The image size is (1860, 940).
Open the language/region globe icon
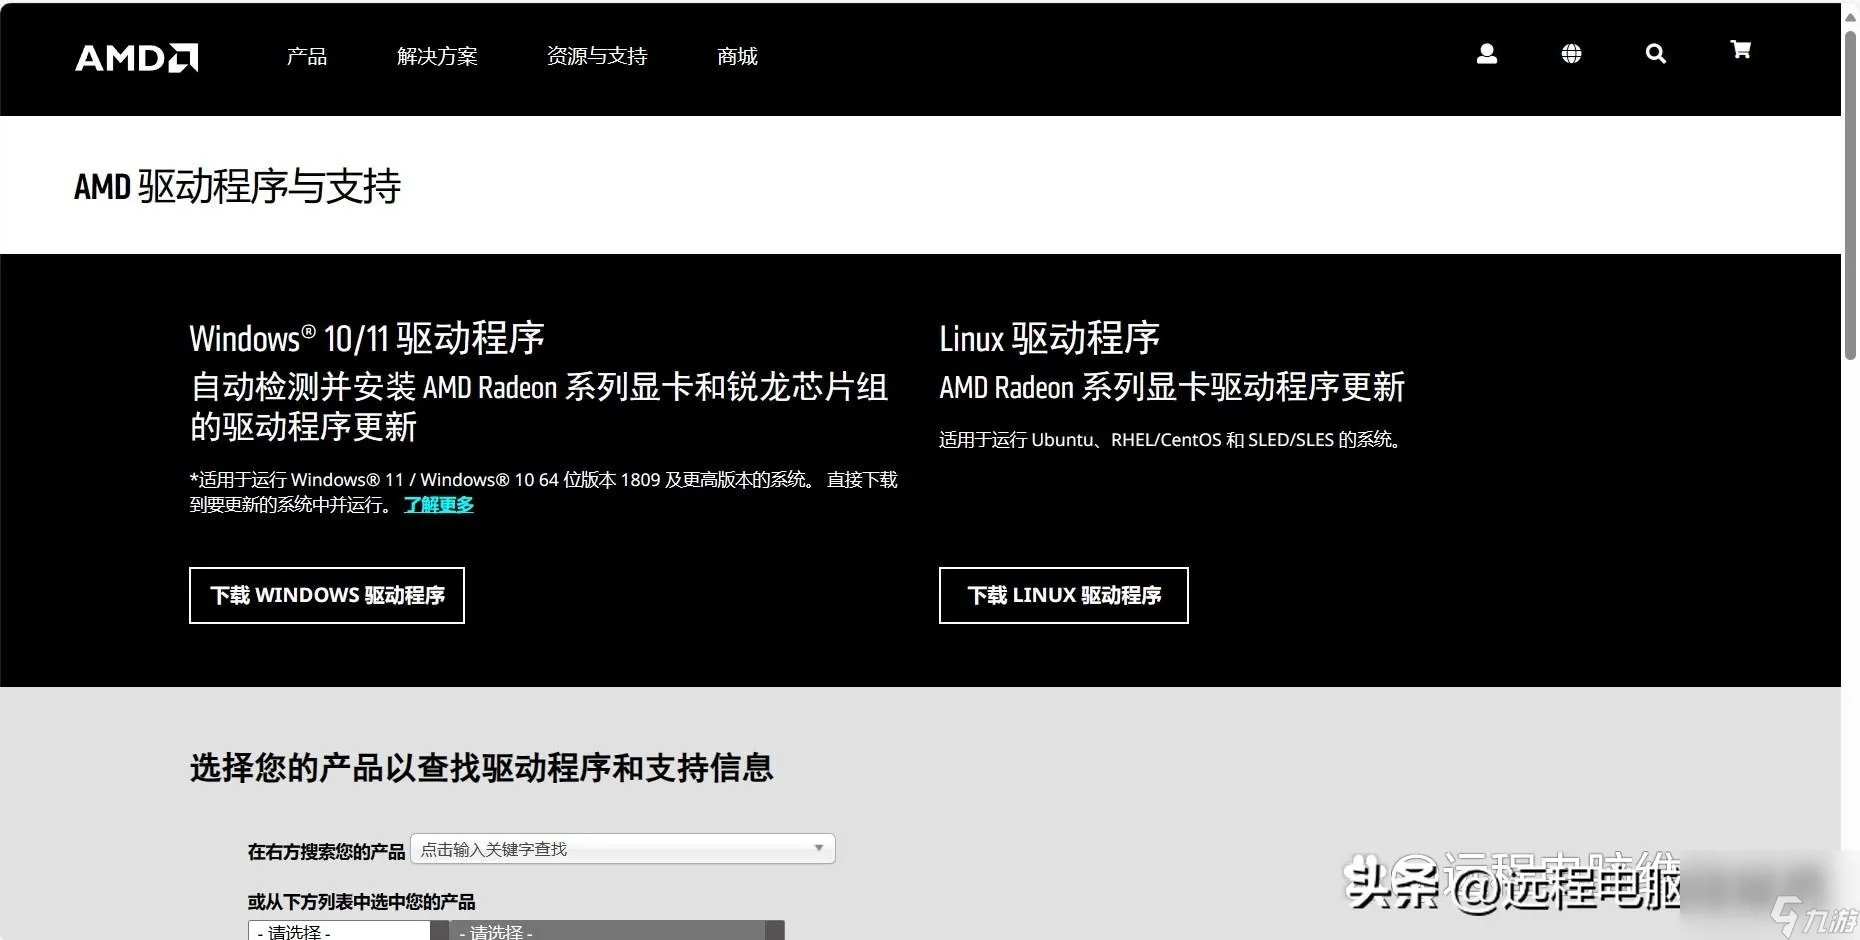(1571, 54)
